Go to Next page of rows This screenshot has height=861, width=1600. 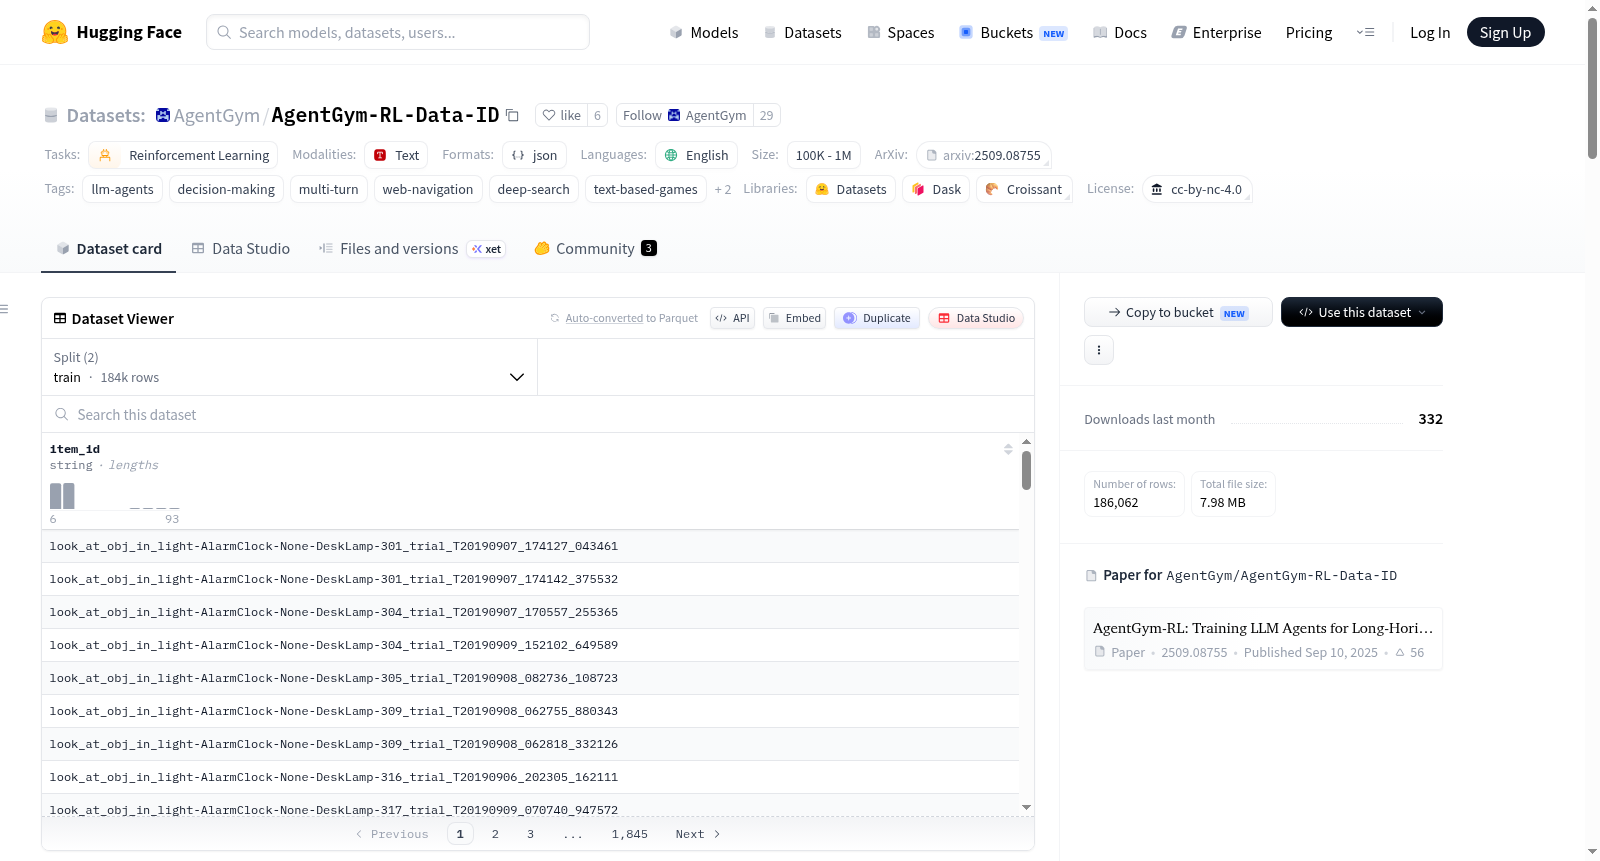click(698, 834)
